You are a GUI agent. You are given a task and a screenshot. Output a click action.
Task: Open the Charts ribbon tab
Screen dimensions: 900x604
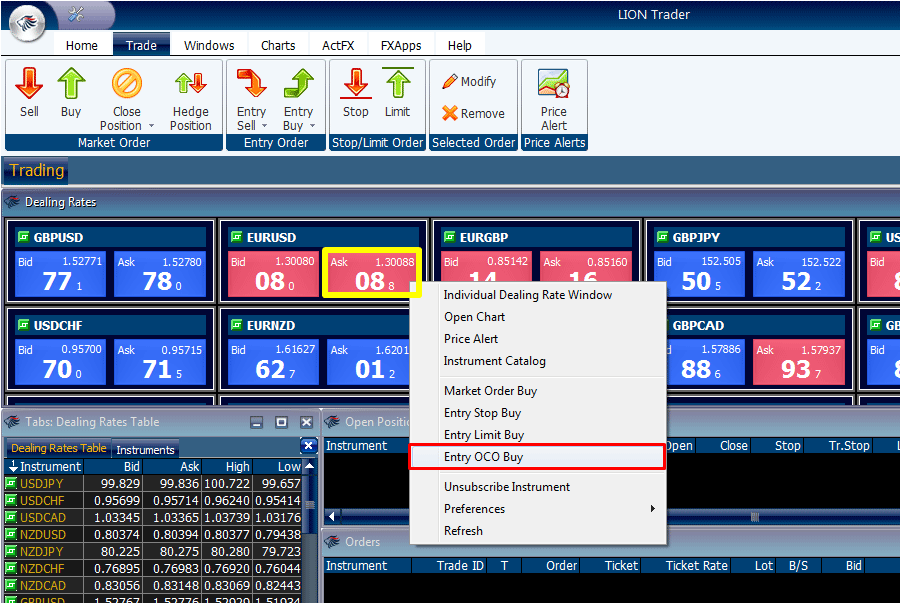pos(278,45)
